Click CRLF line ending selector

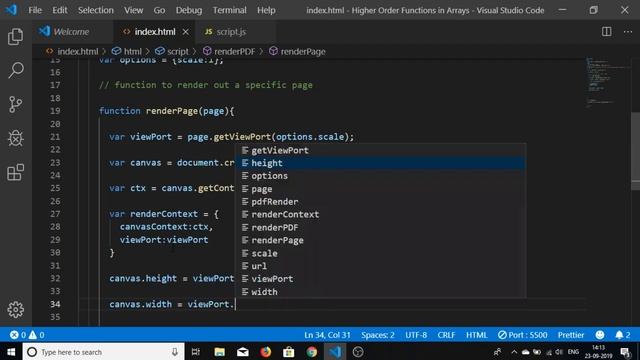446,335
